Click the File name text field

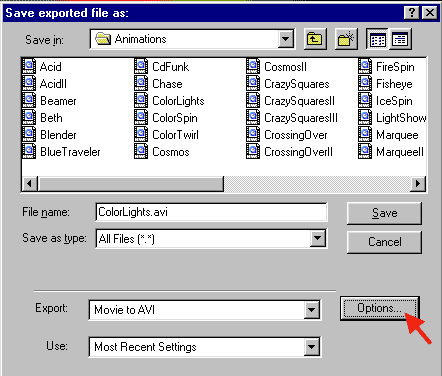click(x=211, y=212)
